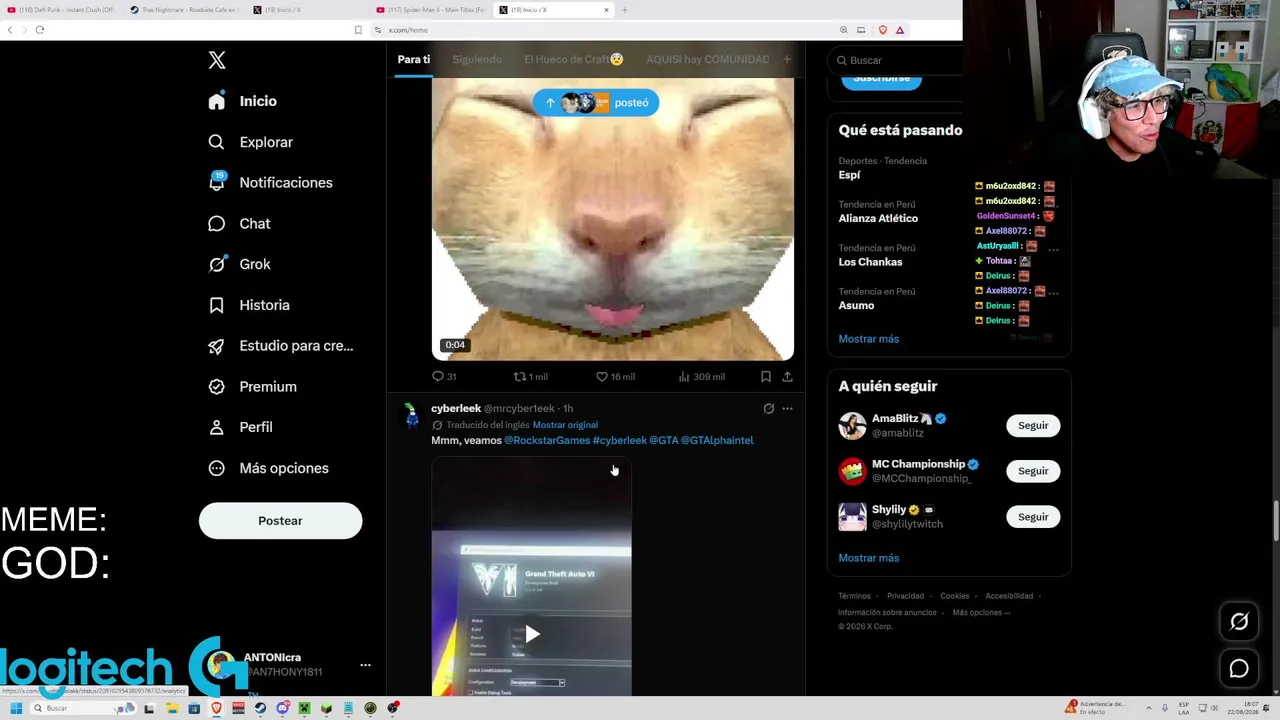
Task: Open Notificaciones in the sidebar
Action: 271,183
